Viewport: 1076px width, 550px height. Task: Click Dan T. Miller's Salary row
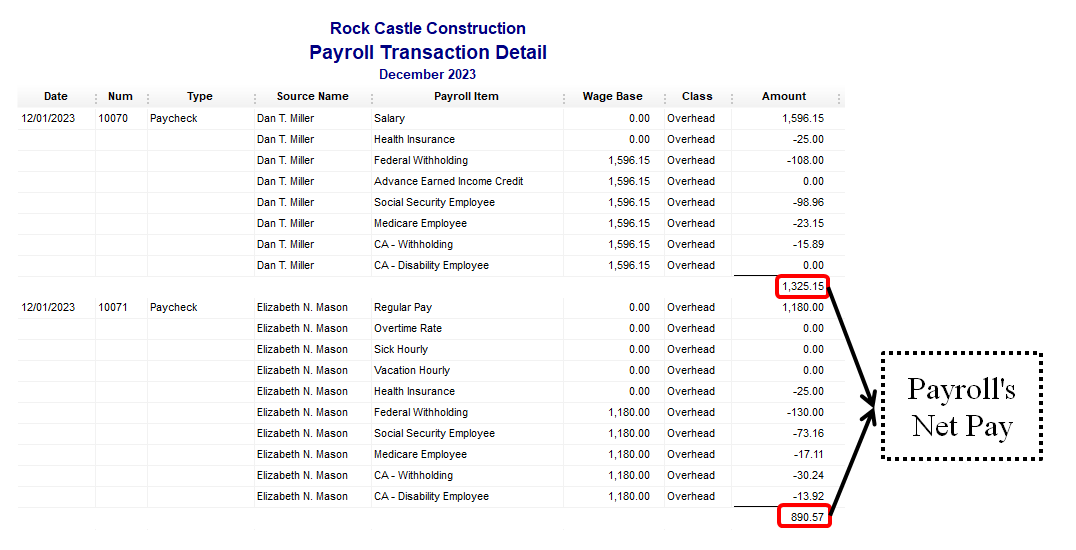click(x=389, y=118)
